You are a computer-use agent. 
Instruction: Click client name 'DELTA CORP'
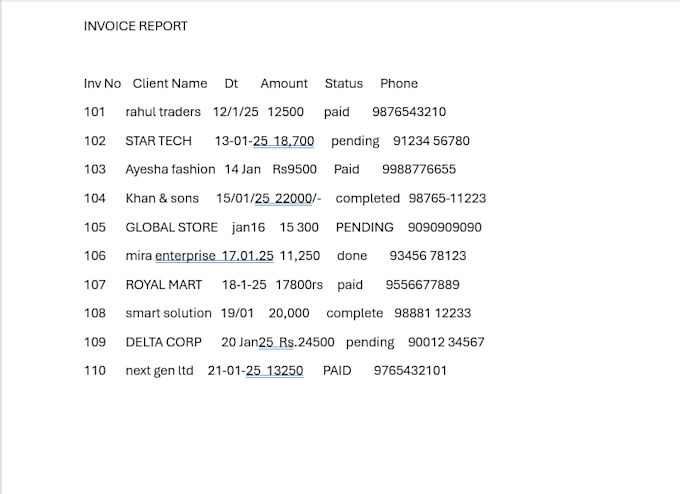pyautogui.click(x=163, y=342)
